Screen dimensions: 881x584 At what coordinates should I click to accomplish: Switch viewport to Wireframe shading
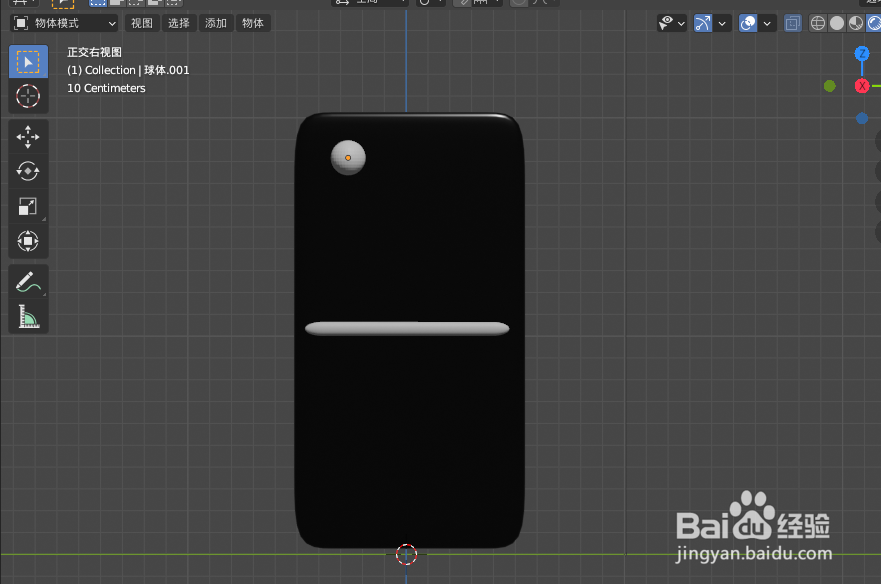click(817, 22)
